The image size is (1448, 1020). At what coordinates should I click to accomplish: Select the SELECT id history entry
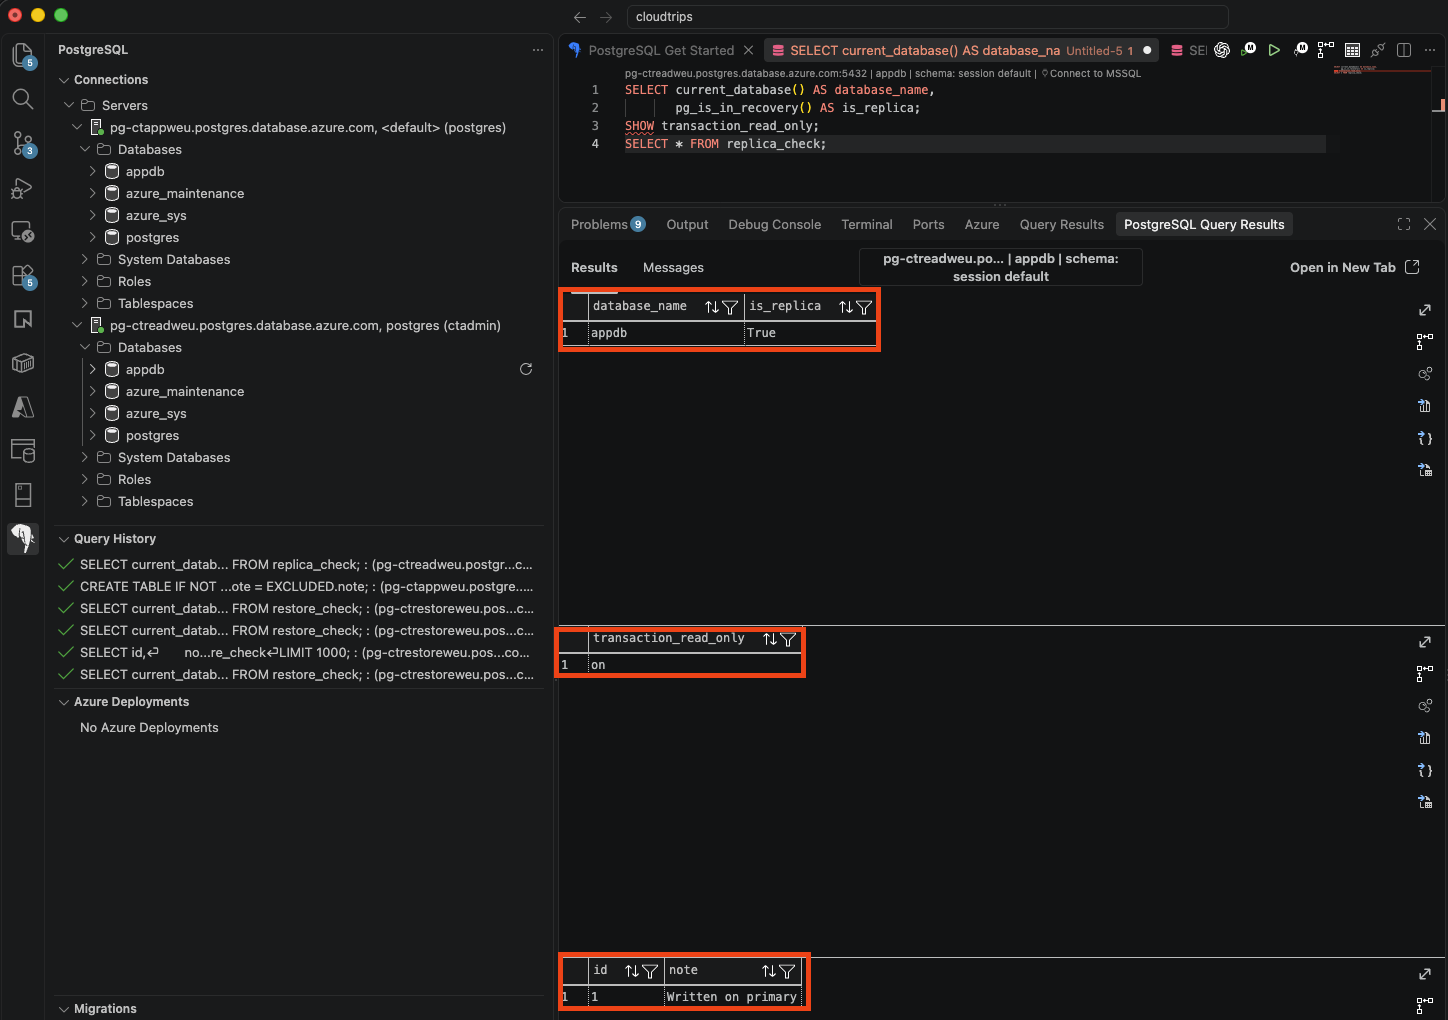point(296,652)
